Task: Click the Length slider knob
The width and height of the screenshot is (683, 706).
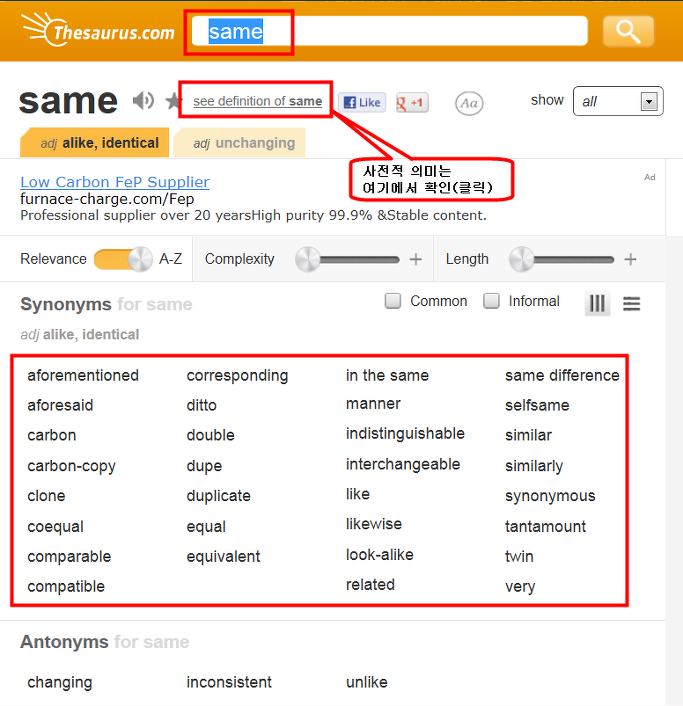Action: [521, 259]
